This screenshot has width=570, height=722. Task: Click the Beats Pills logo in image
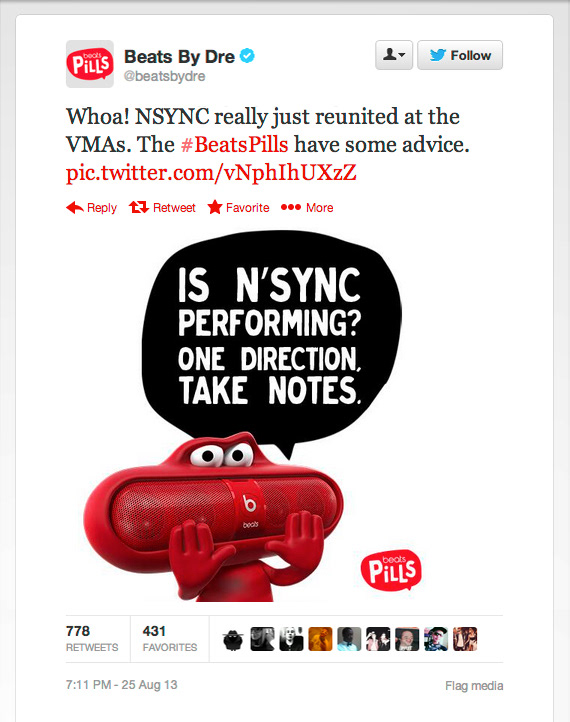coord(391,570)
